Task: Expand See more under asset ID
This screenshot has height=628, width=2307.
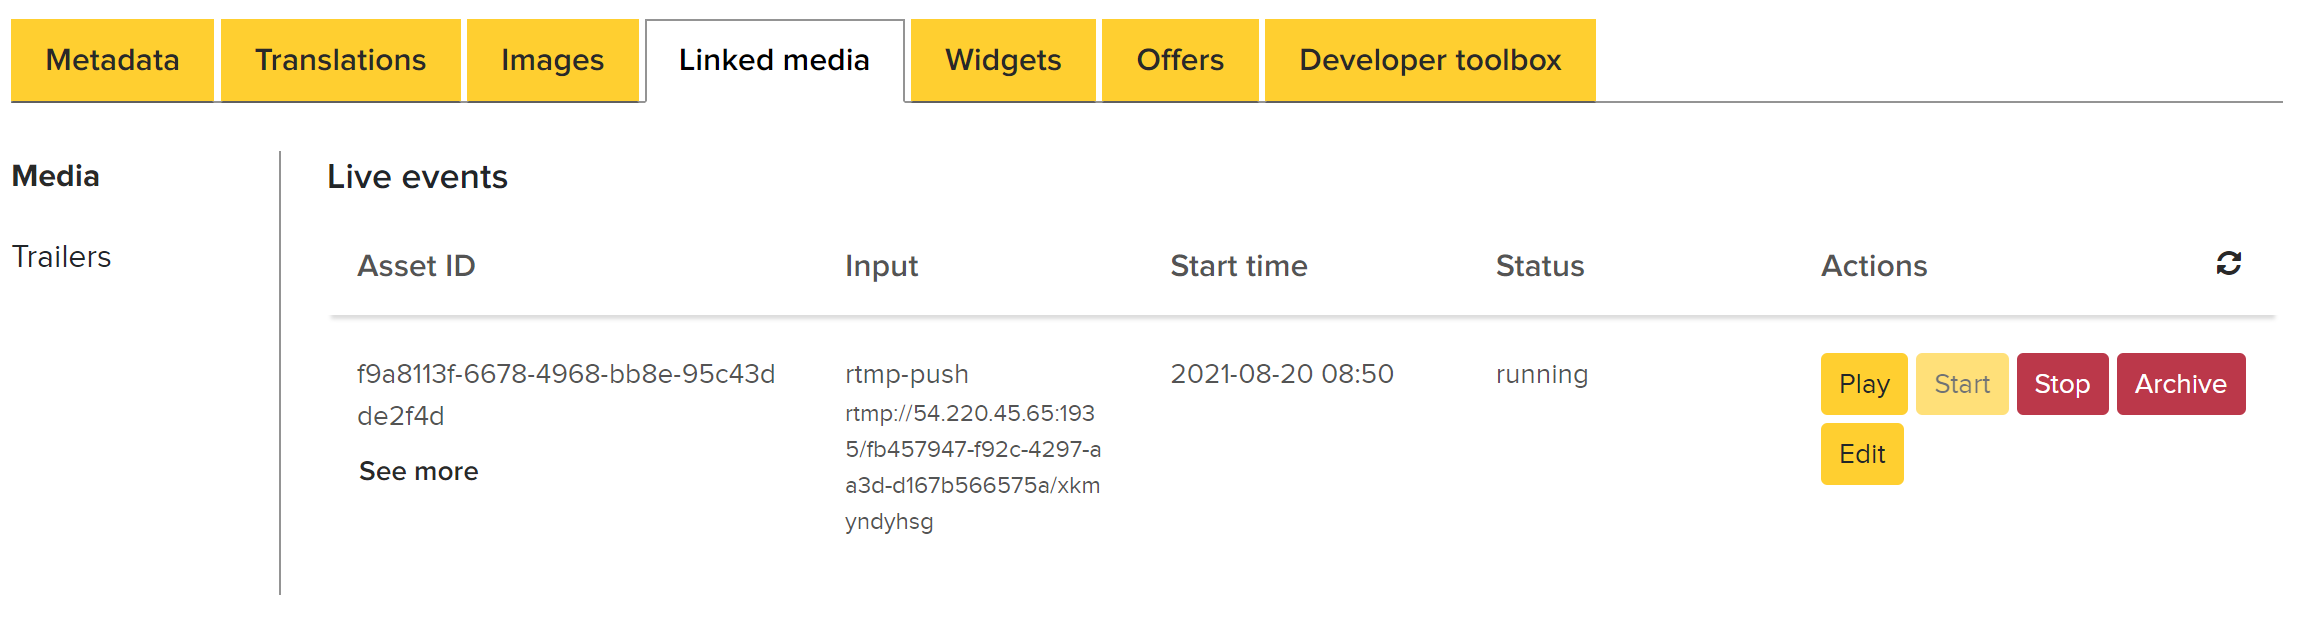Action: pyautogui.click(x=418, y=471)
